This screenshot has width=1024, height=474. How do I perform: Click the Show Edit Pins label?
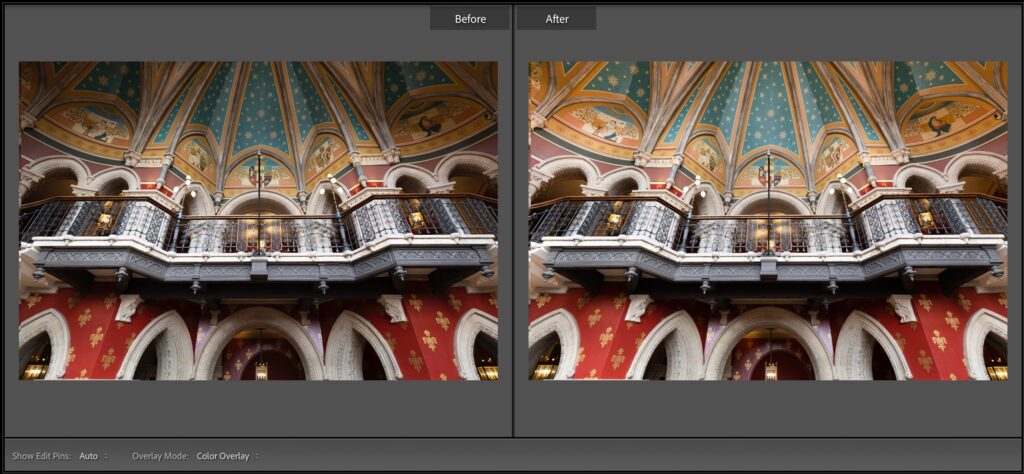[43, 456]
